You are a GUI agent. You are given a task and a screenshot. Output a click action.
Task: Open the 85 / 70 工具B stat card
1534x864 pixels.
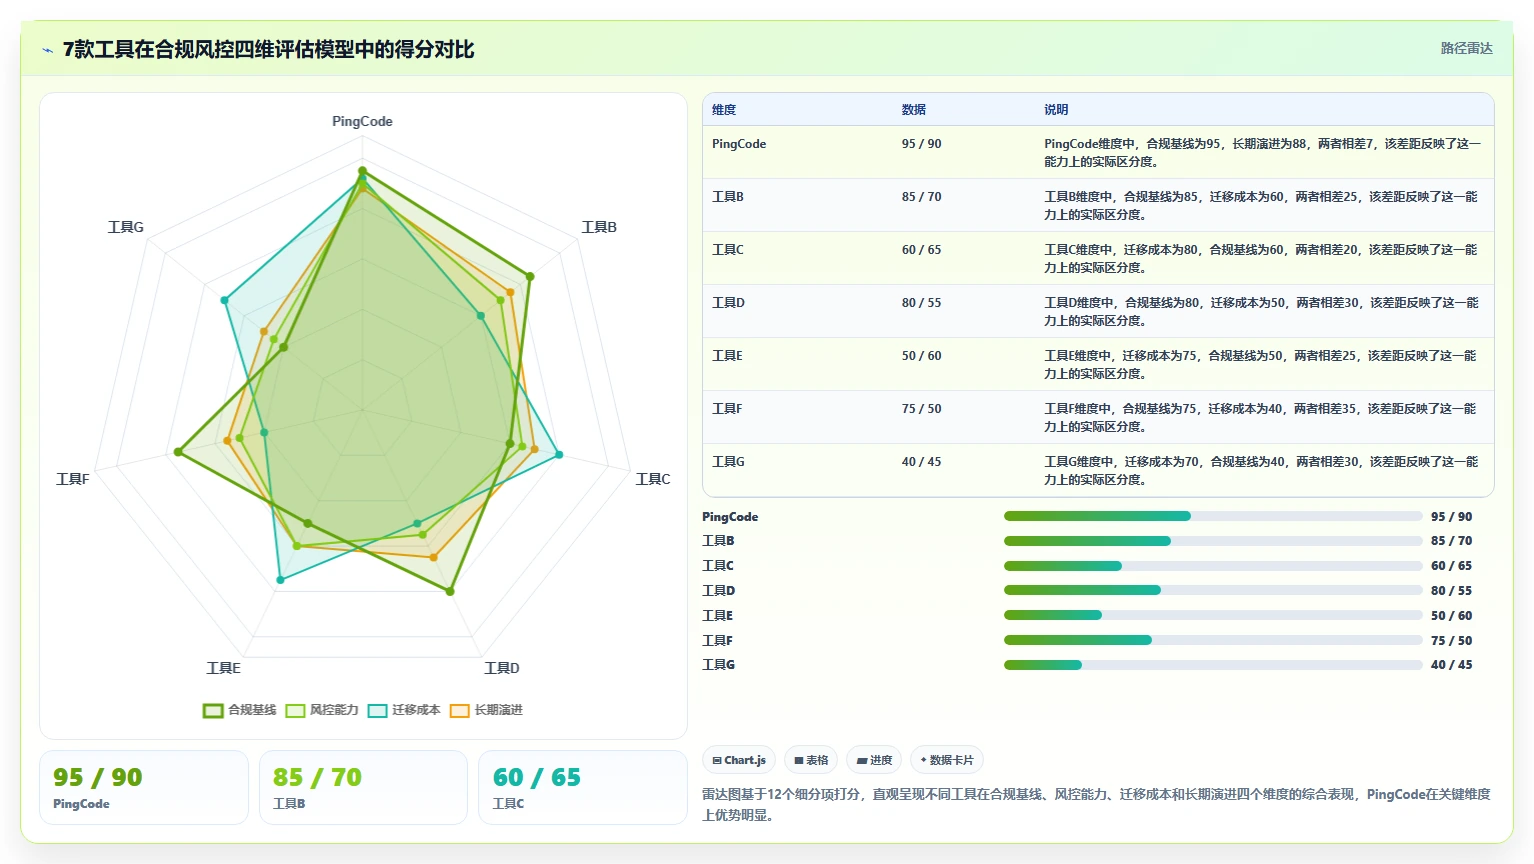click(363, 788)
